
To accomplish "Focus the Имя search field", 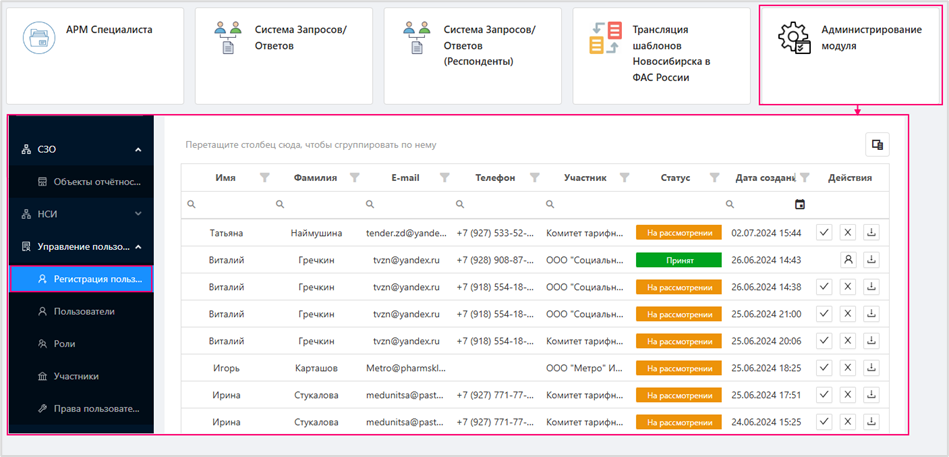I will [226, 205].
